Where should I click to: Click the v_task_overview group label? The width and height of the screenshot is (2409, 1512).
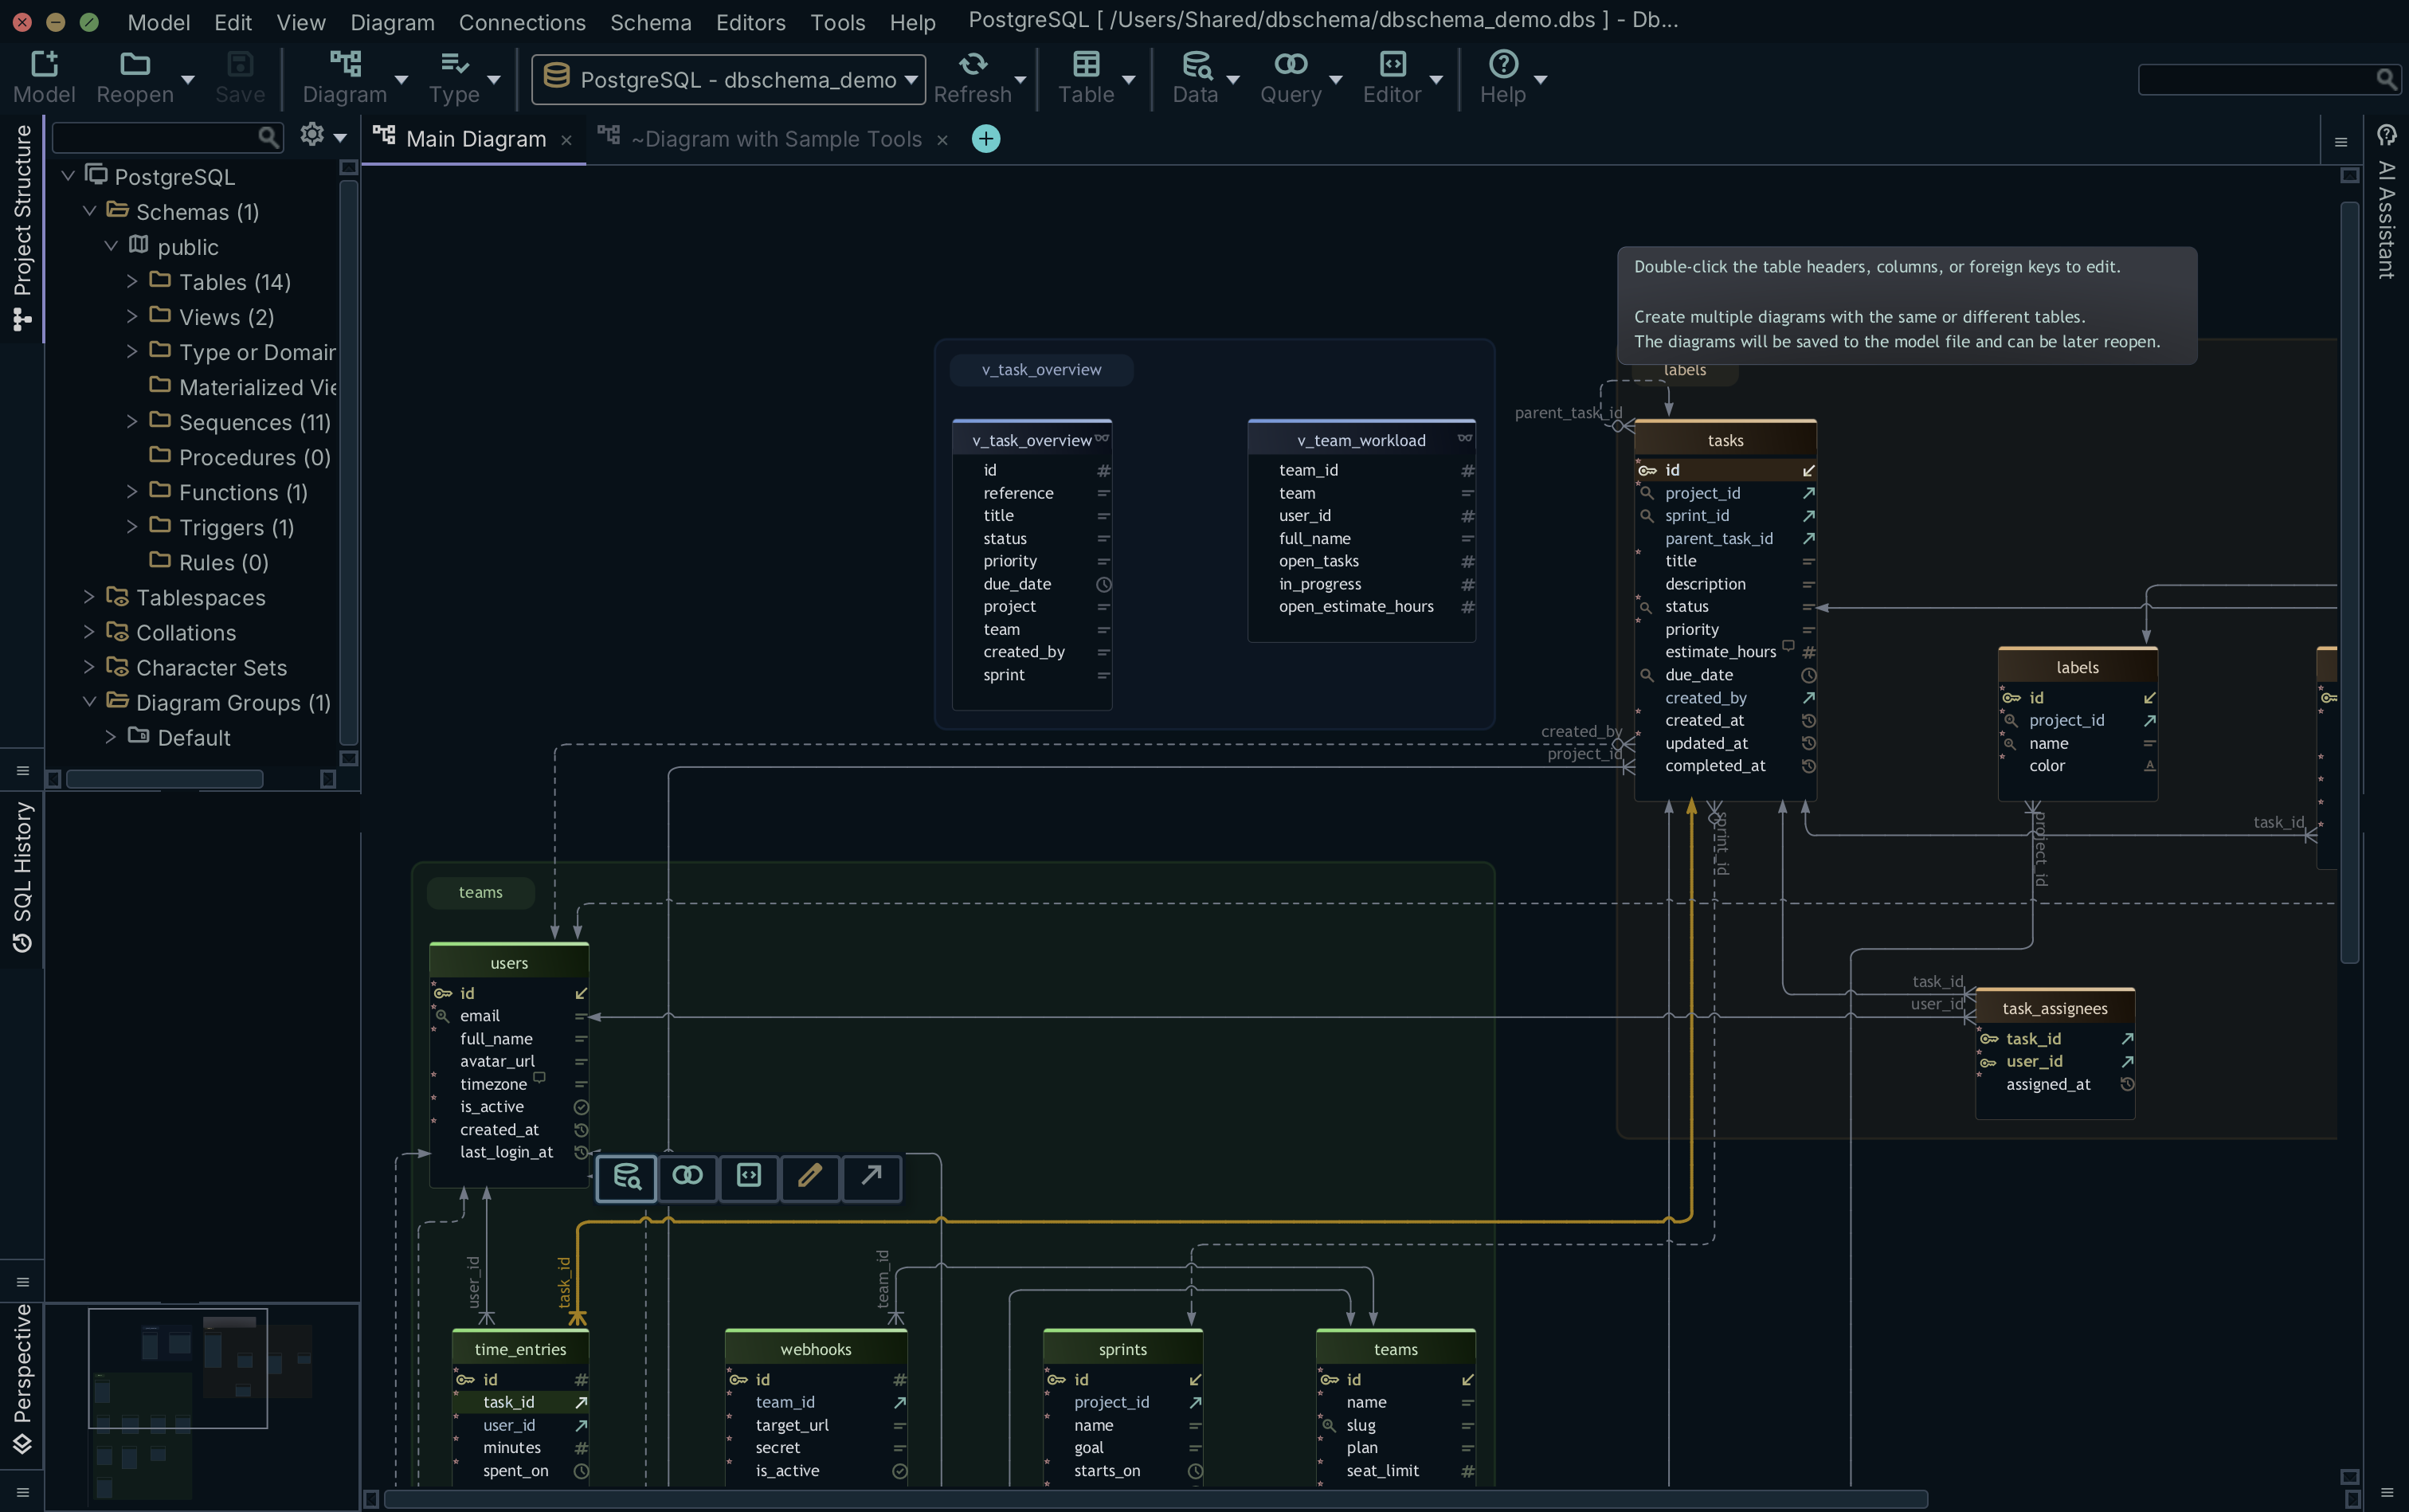[1041, 370]
